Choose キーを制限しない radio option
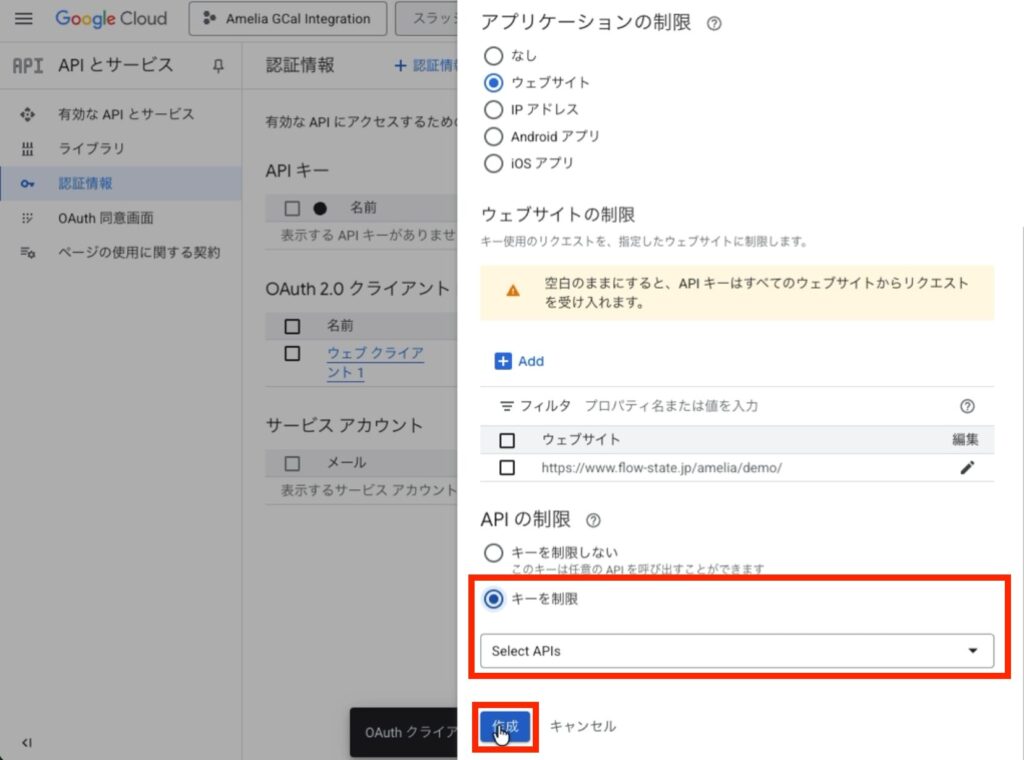The width and height of the screenshot is (1024, 760). point(493,553)
